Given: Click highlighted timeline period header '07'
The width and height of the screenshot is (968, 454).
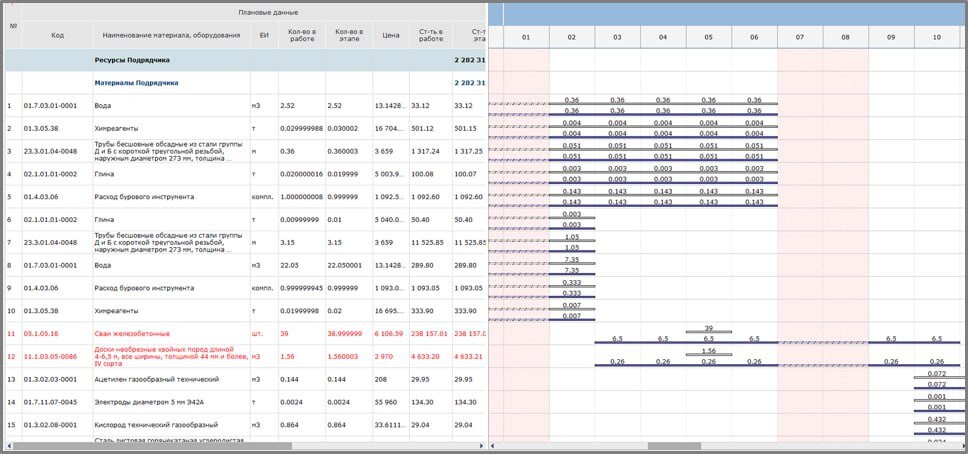Looking at the screenshot, I should [799, 37].
